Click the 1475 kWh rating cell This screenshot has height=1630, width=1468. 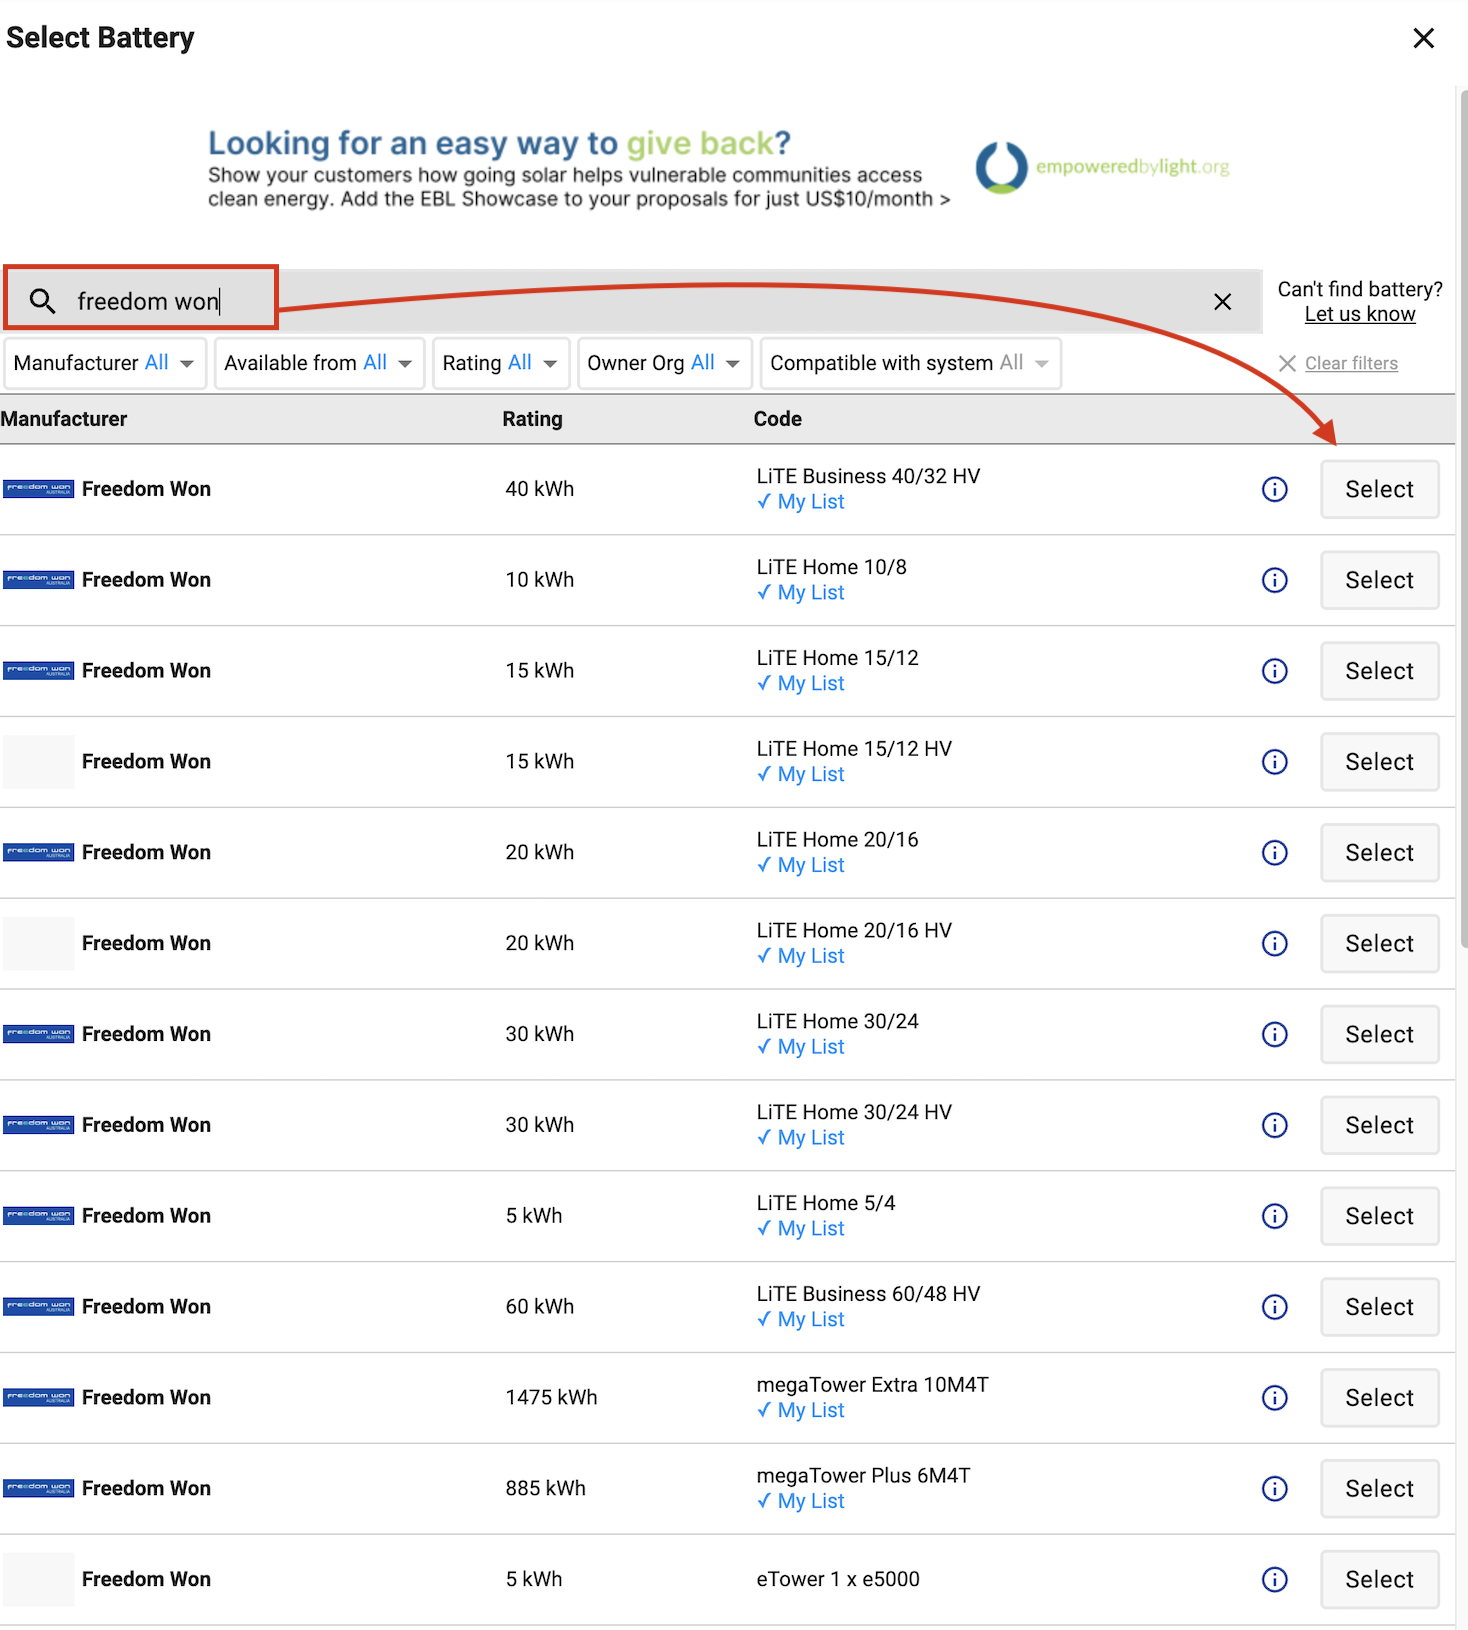(551, 1398)
